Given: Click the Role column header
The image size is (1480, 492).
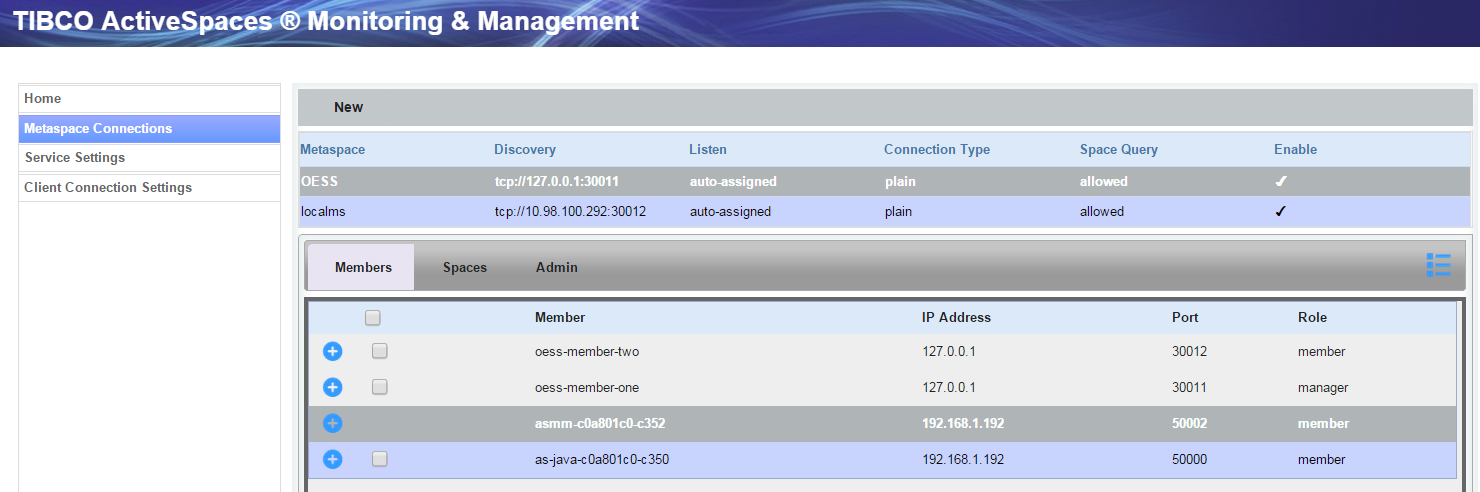Looking at the screenshot, I should tap(1312, 317).
